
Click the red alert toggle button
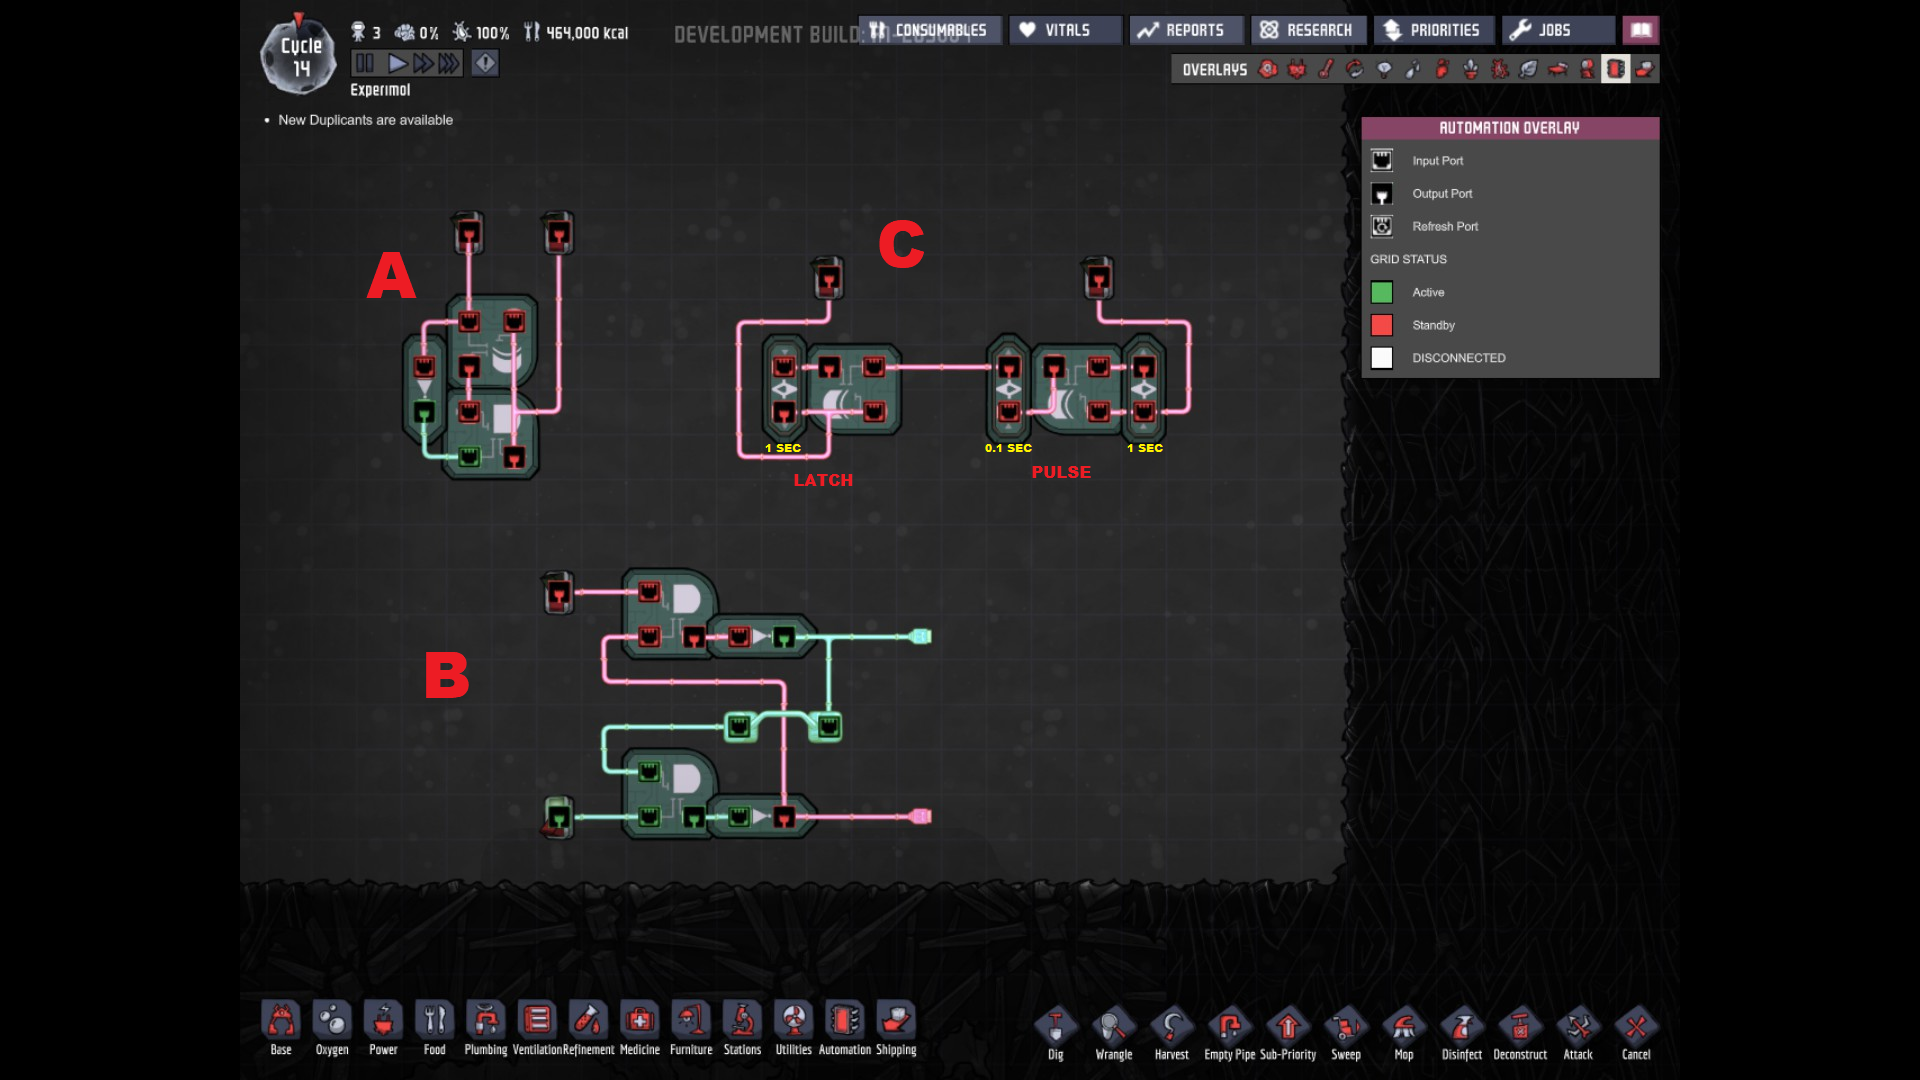tap(485, 63)
